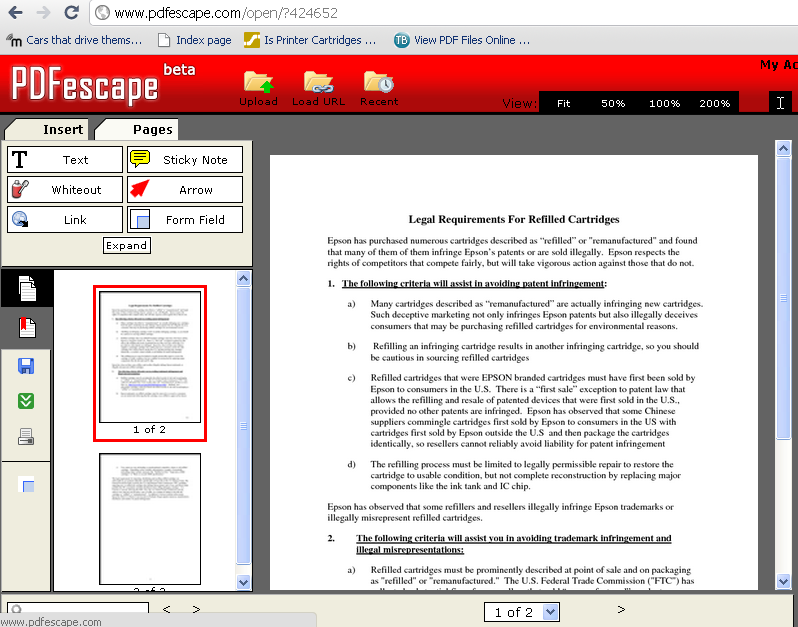Click the Fit view button

tap(564, 103)
